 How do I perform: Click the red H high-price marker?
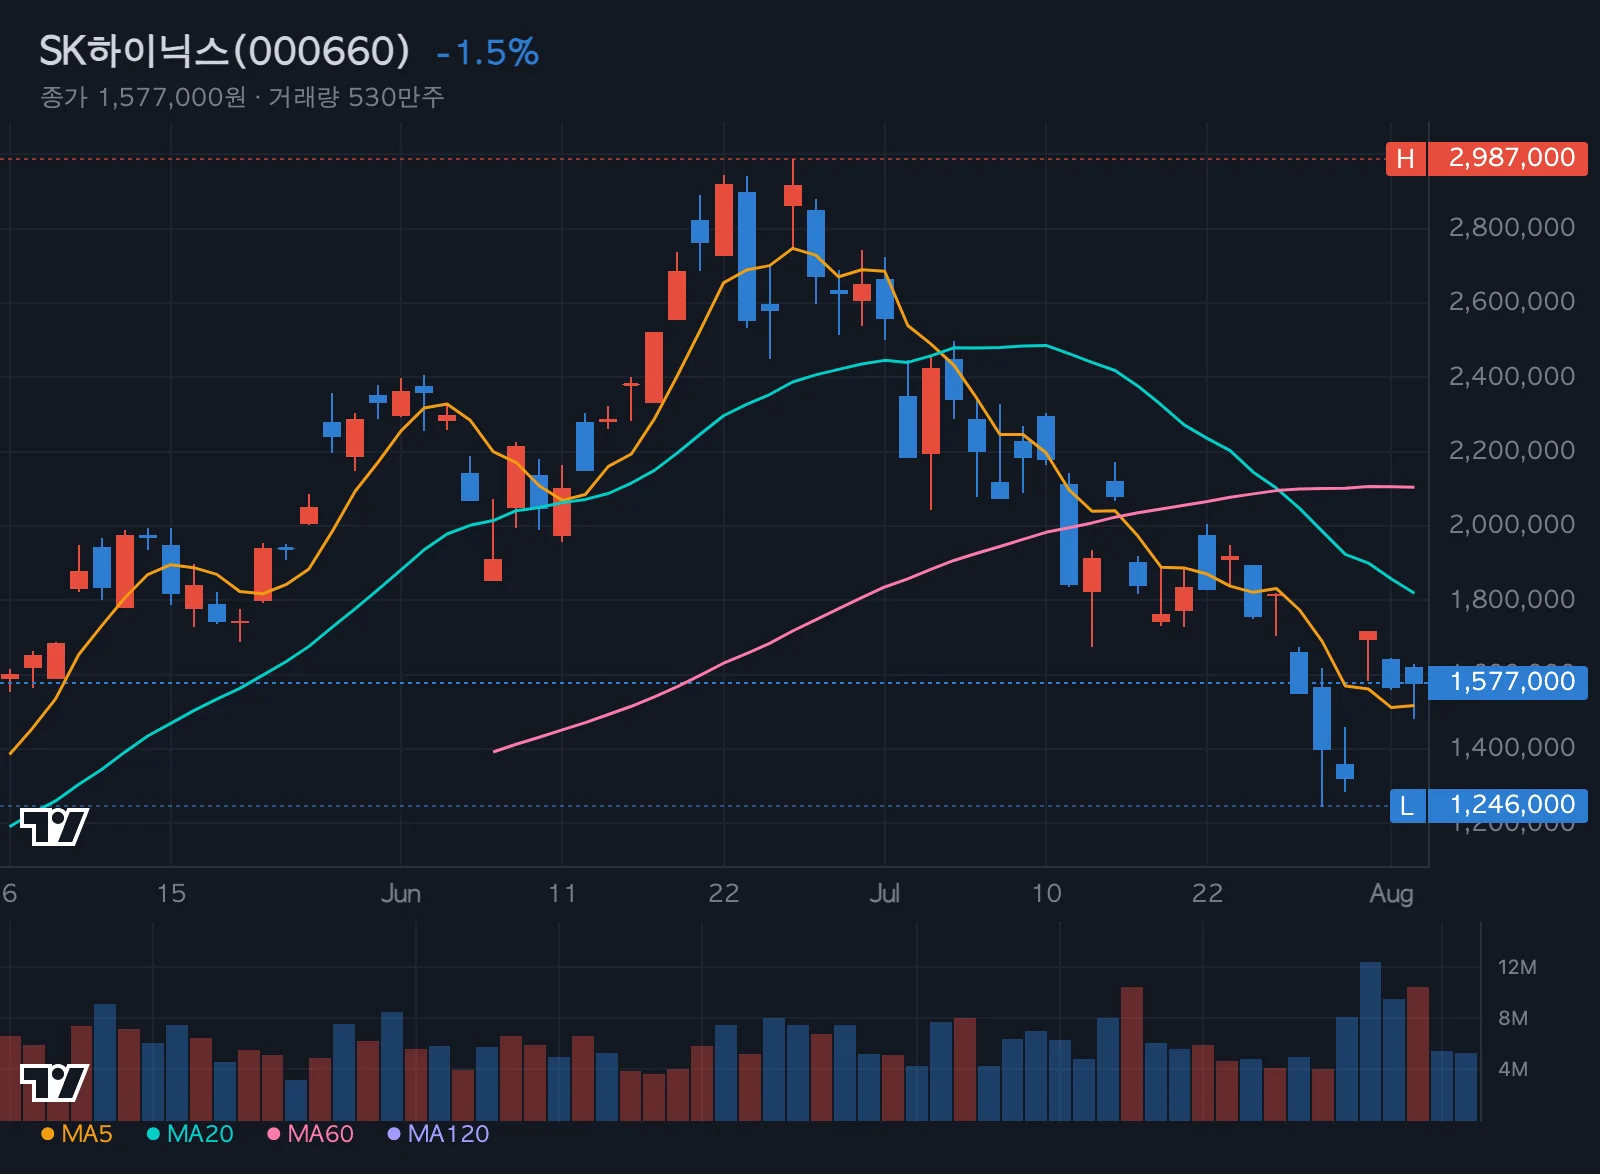tap(1406, 159)
